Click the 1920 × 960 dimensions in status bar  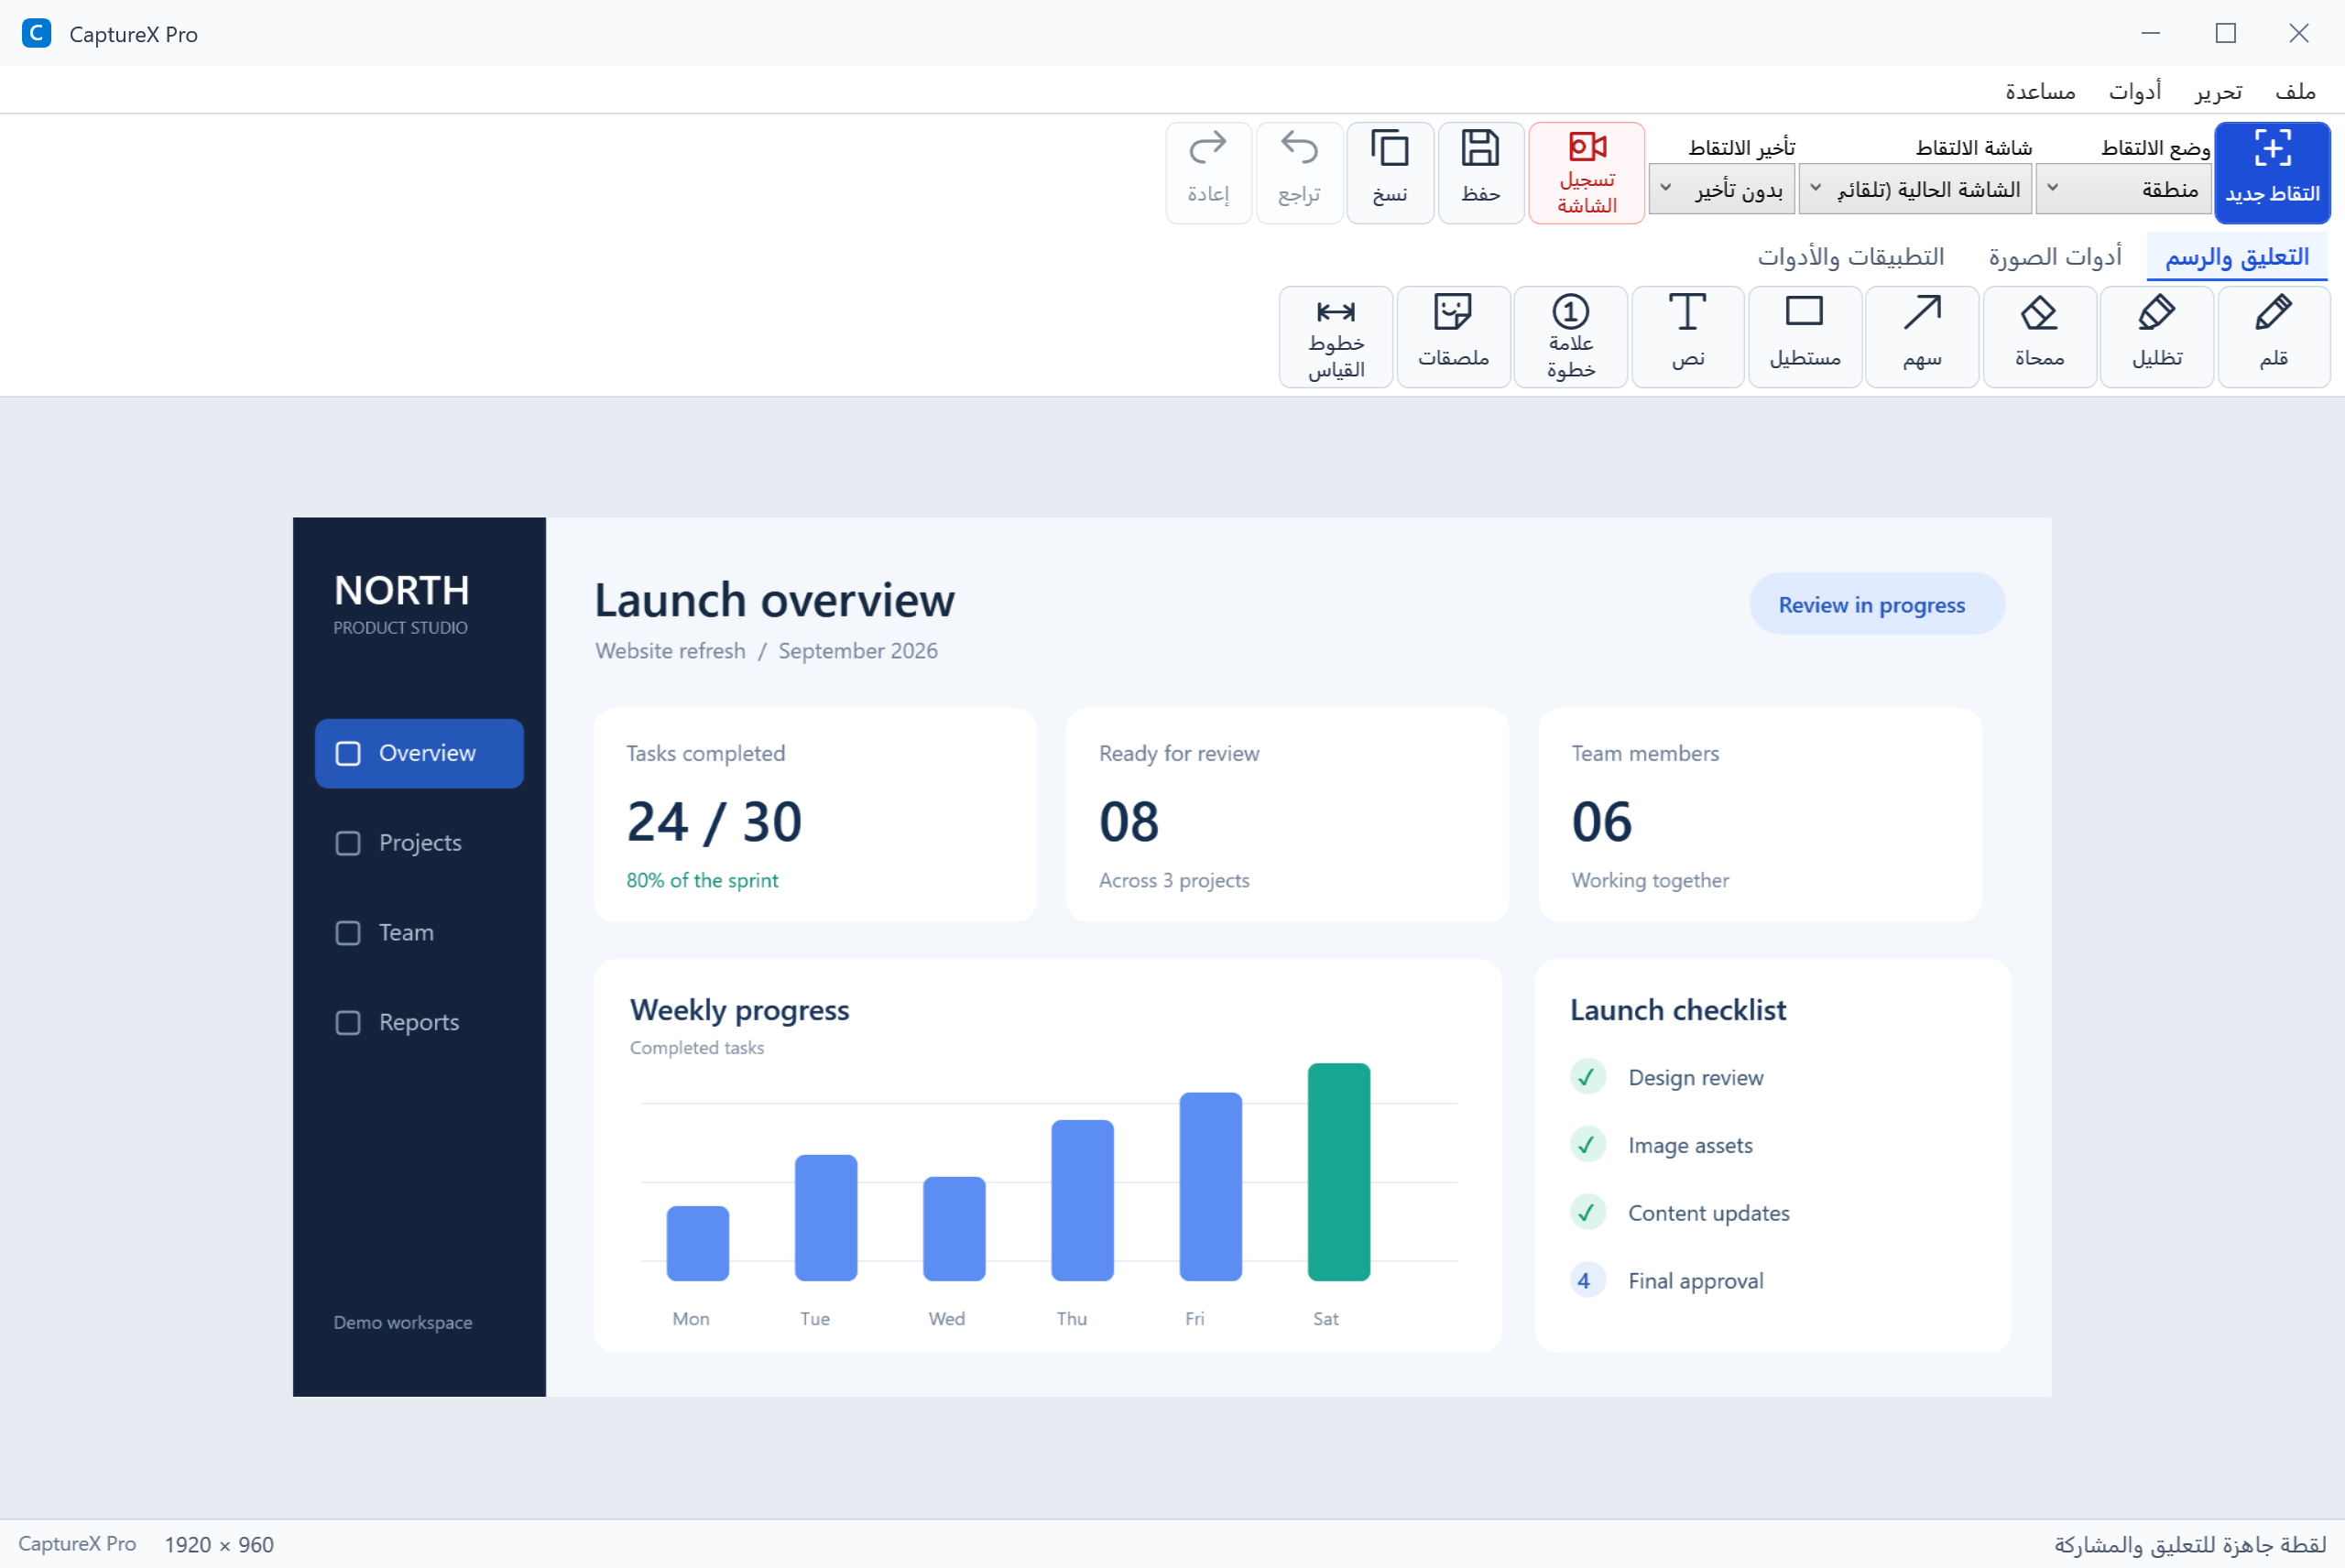click(219, 1544)
